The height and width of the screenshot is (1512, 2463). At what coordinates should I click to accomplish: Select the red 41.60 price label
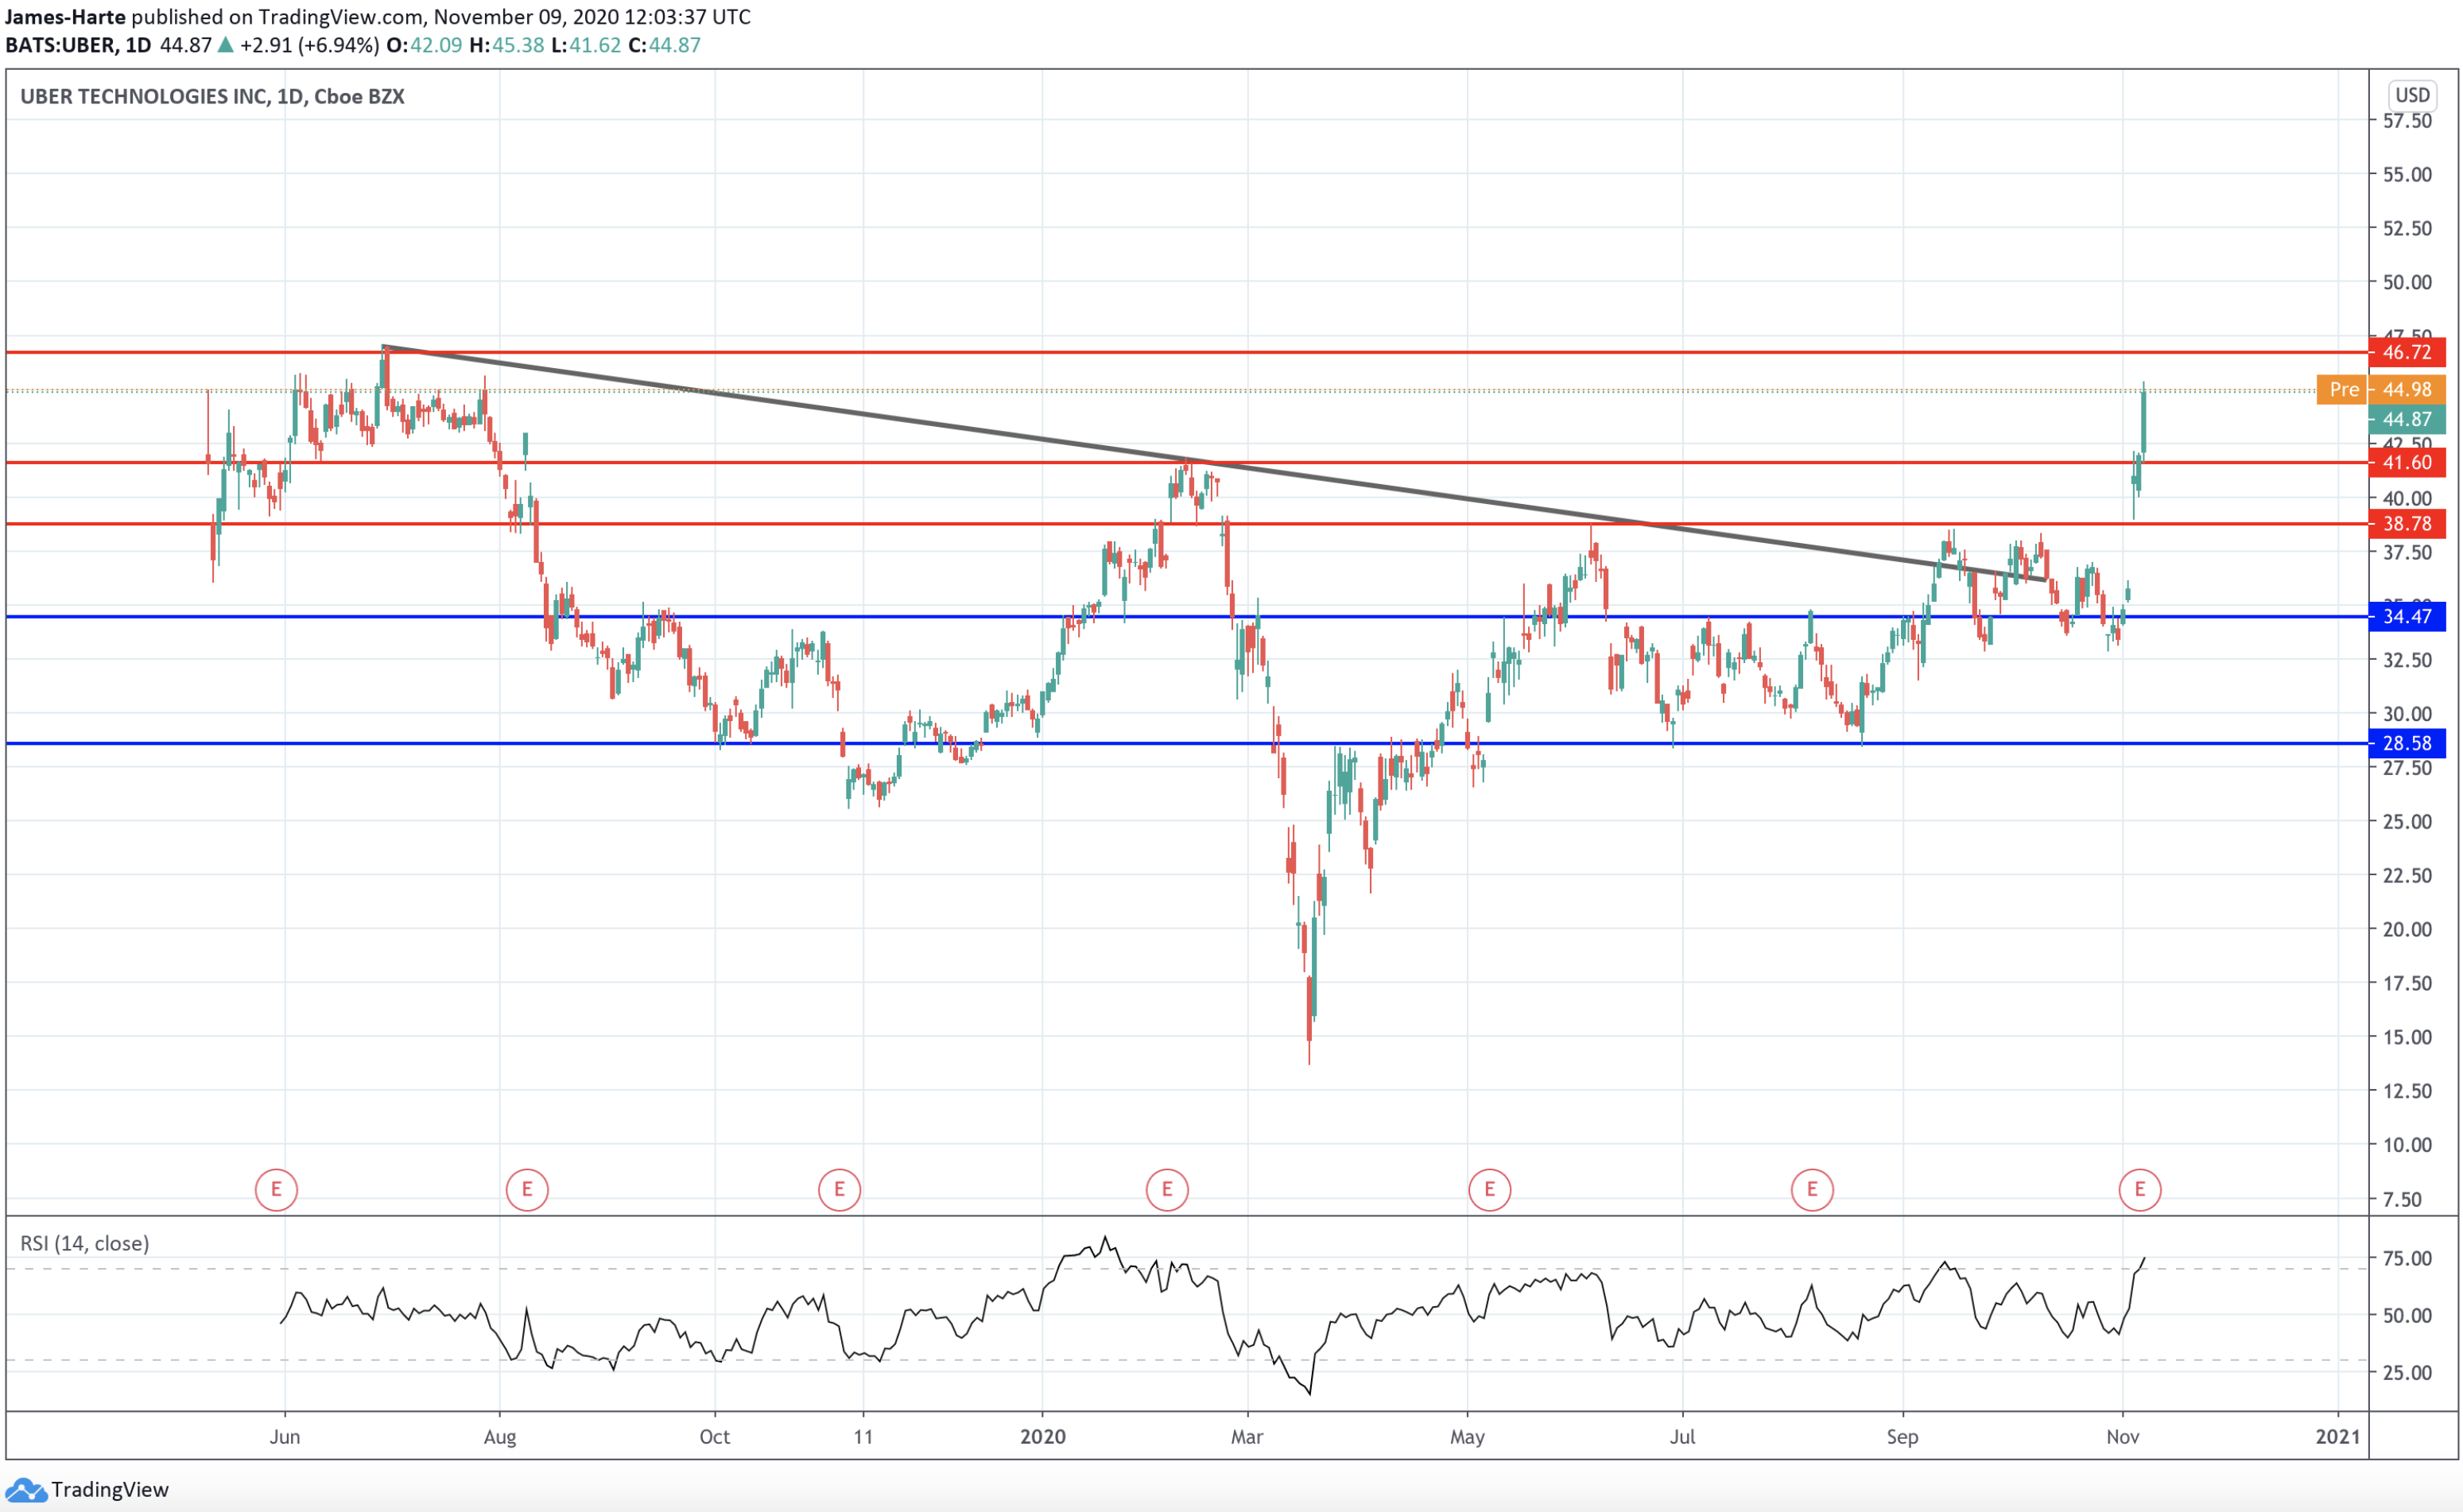pyautogui.click(x=2406, y=462)
